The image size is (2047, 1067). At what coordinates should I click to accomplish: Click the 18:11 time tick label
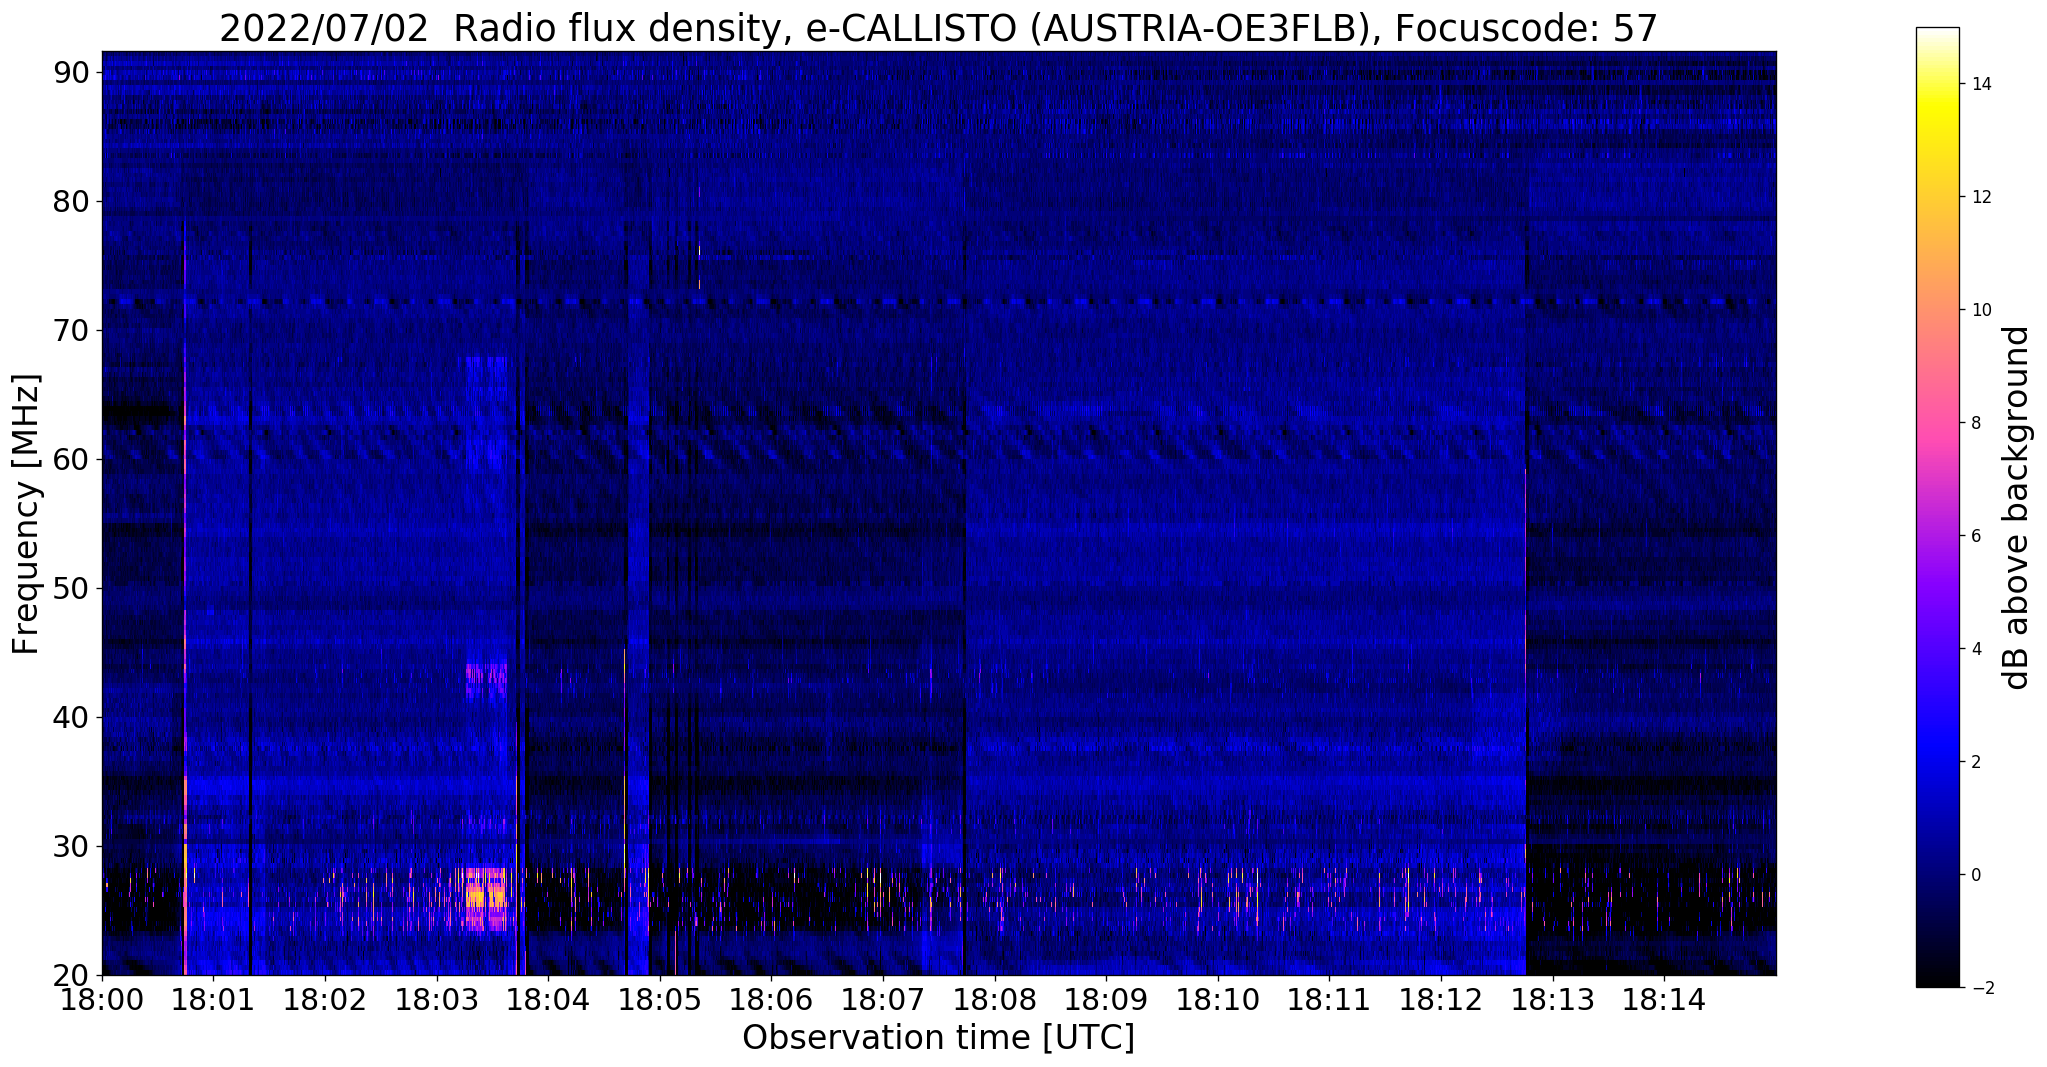coord(1329,1000)
